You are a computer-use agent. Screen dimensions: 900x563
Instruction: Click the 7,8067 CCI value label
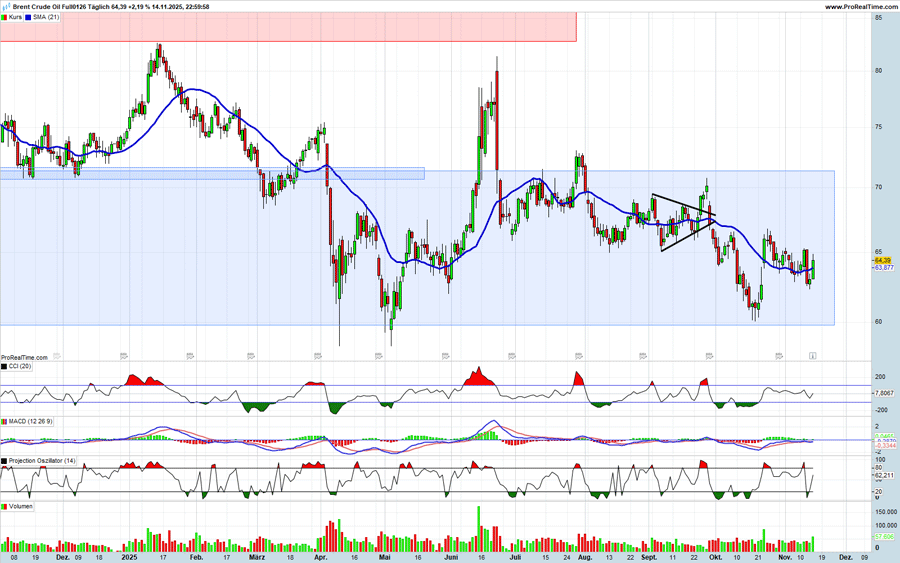pos(884,393)
